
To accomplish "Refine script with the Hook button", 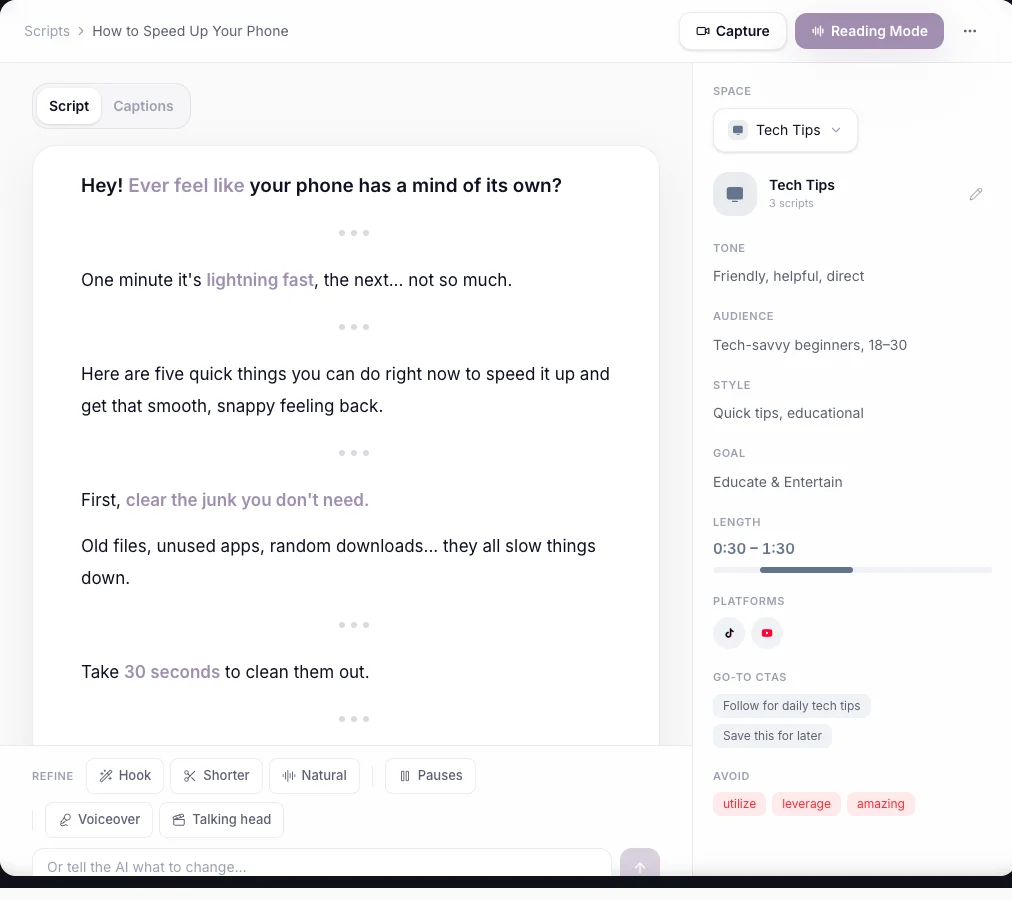I will tap(125, 775).
